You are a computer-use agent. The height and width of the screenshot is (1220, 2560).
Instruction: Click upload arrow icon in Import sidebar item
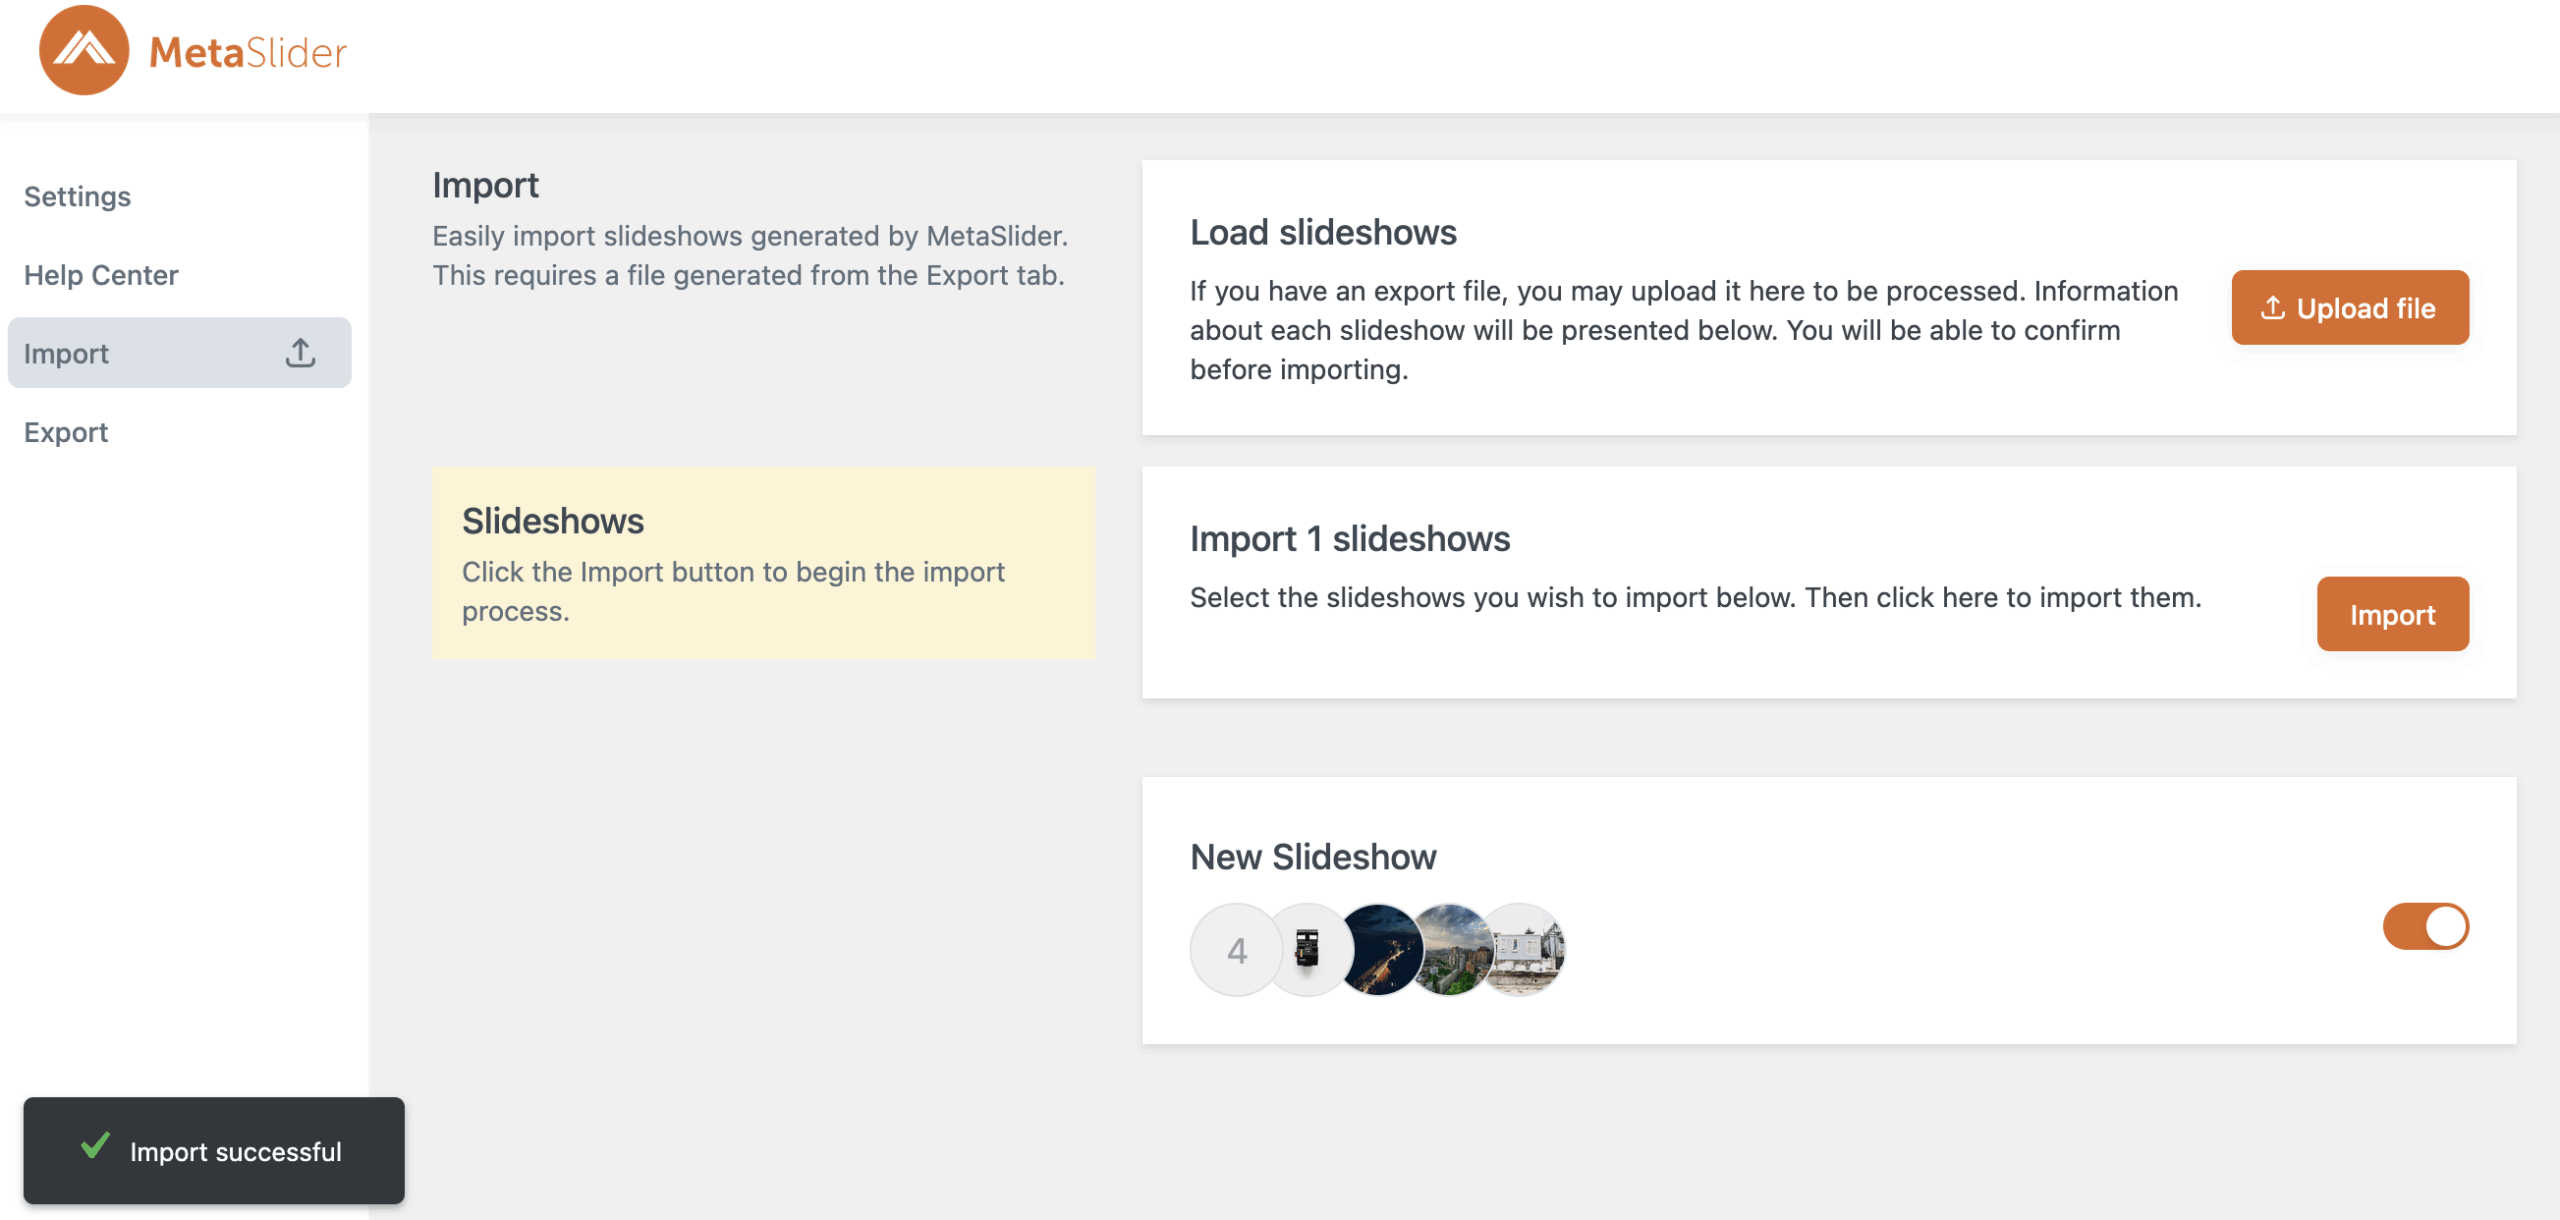pos(300,353)
